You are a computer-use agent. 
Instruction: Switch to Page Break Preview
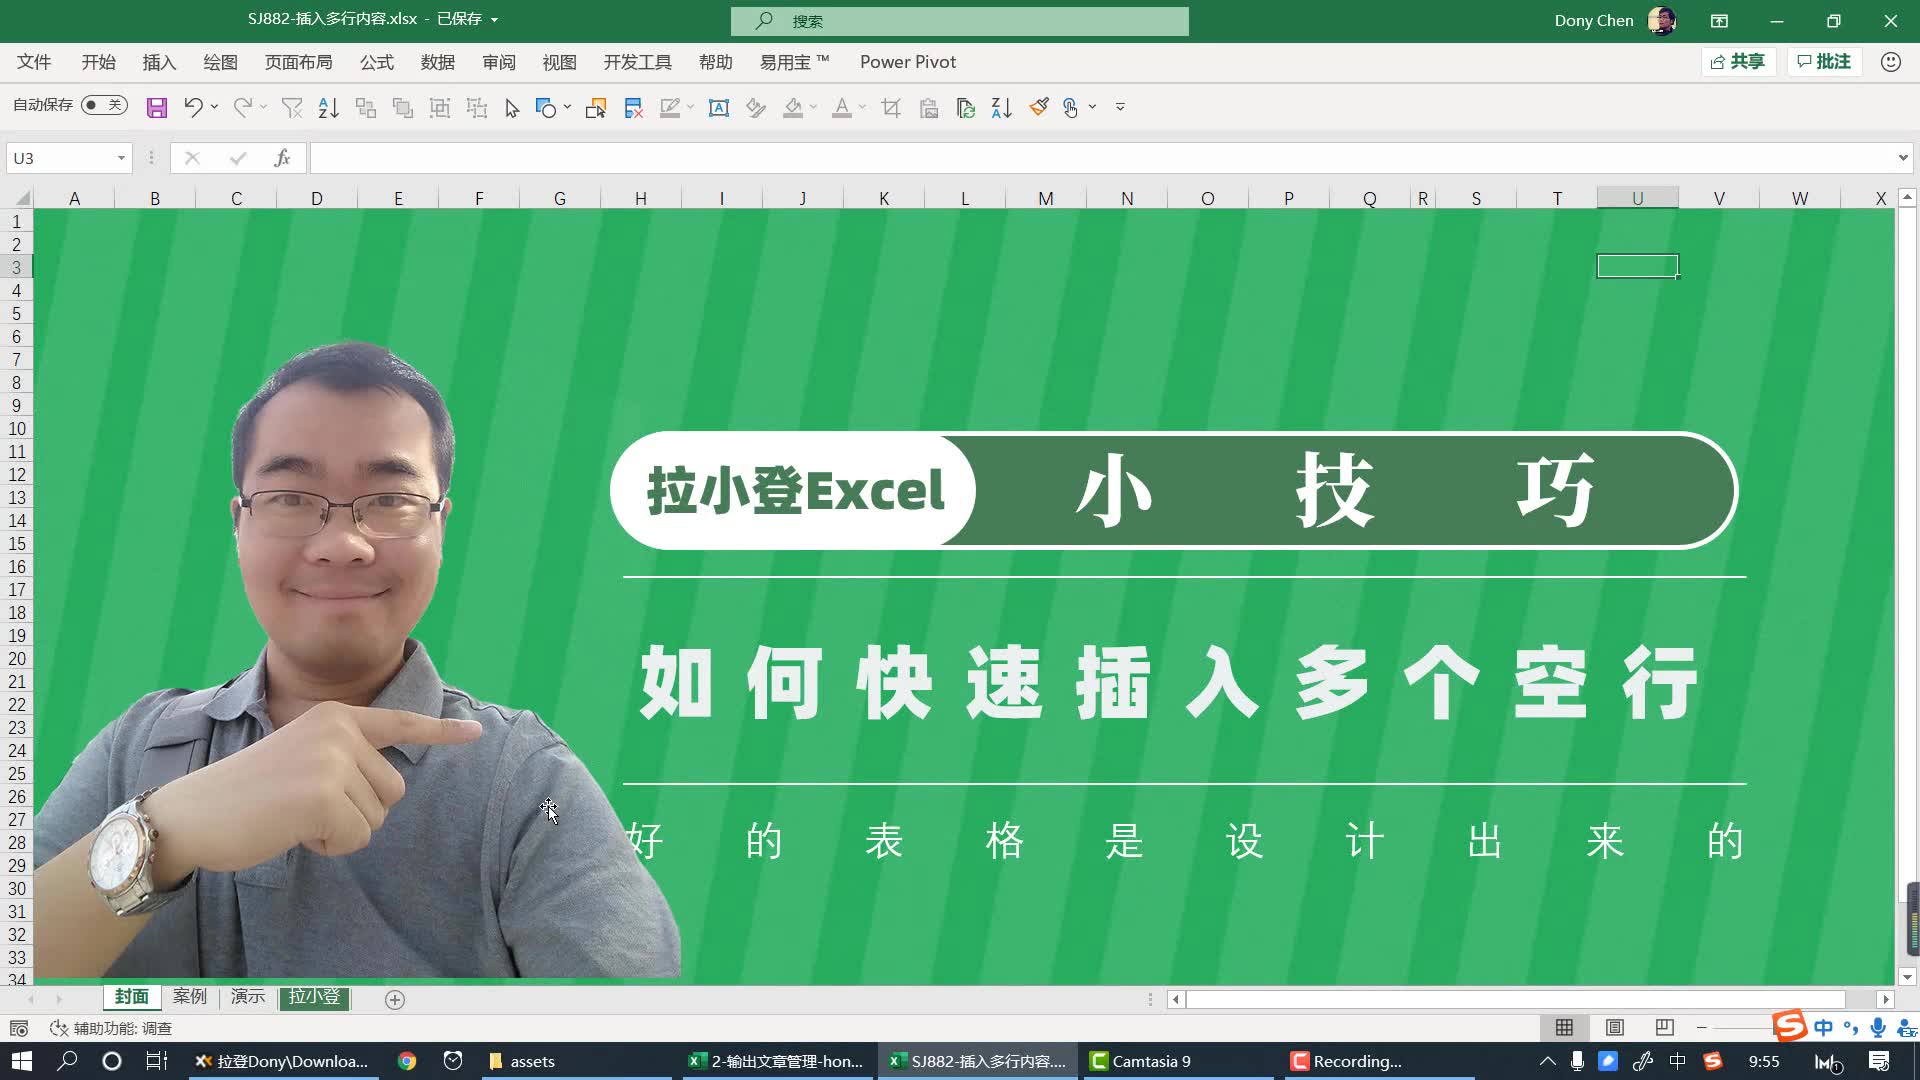1664,1028
